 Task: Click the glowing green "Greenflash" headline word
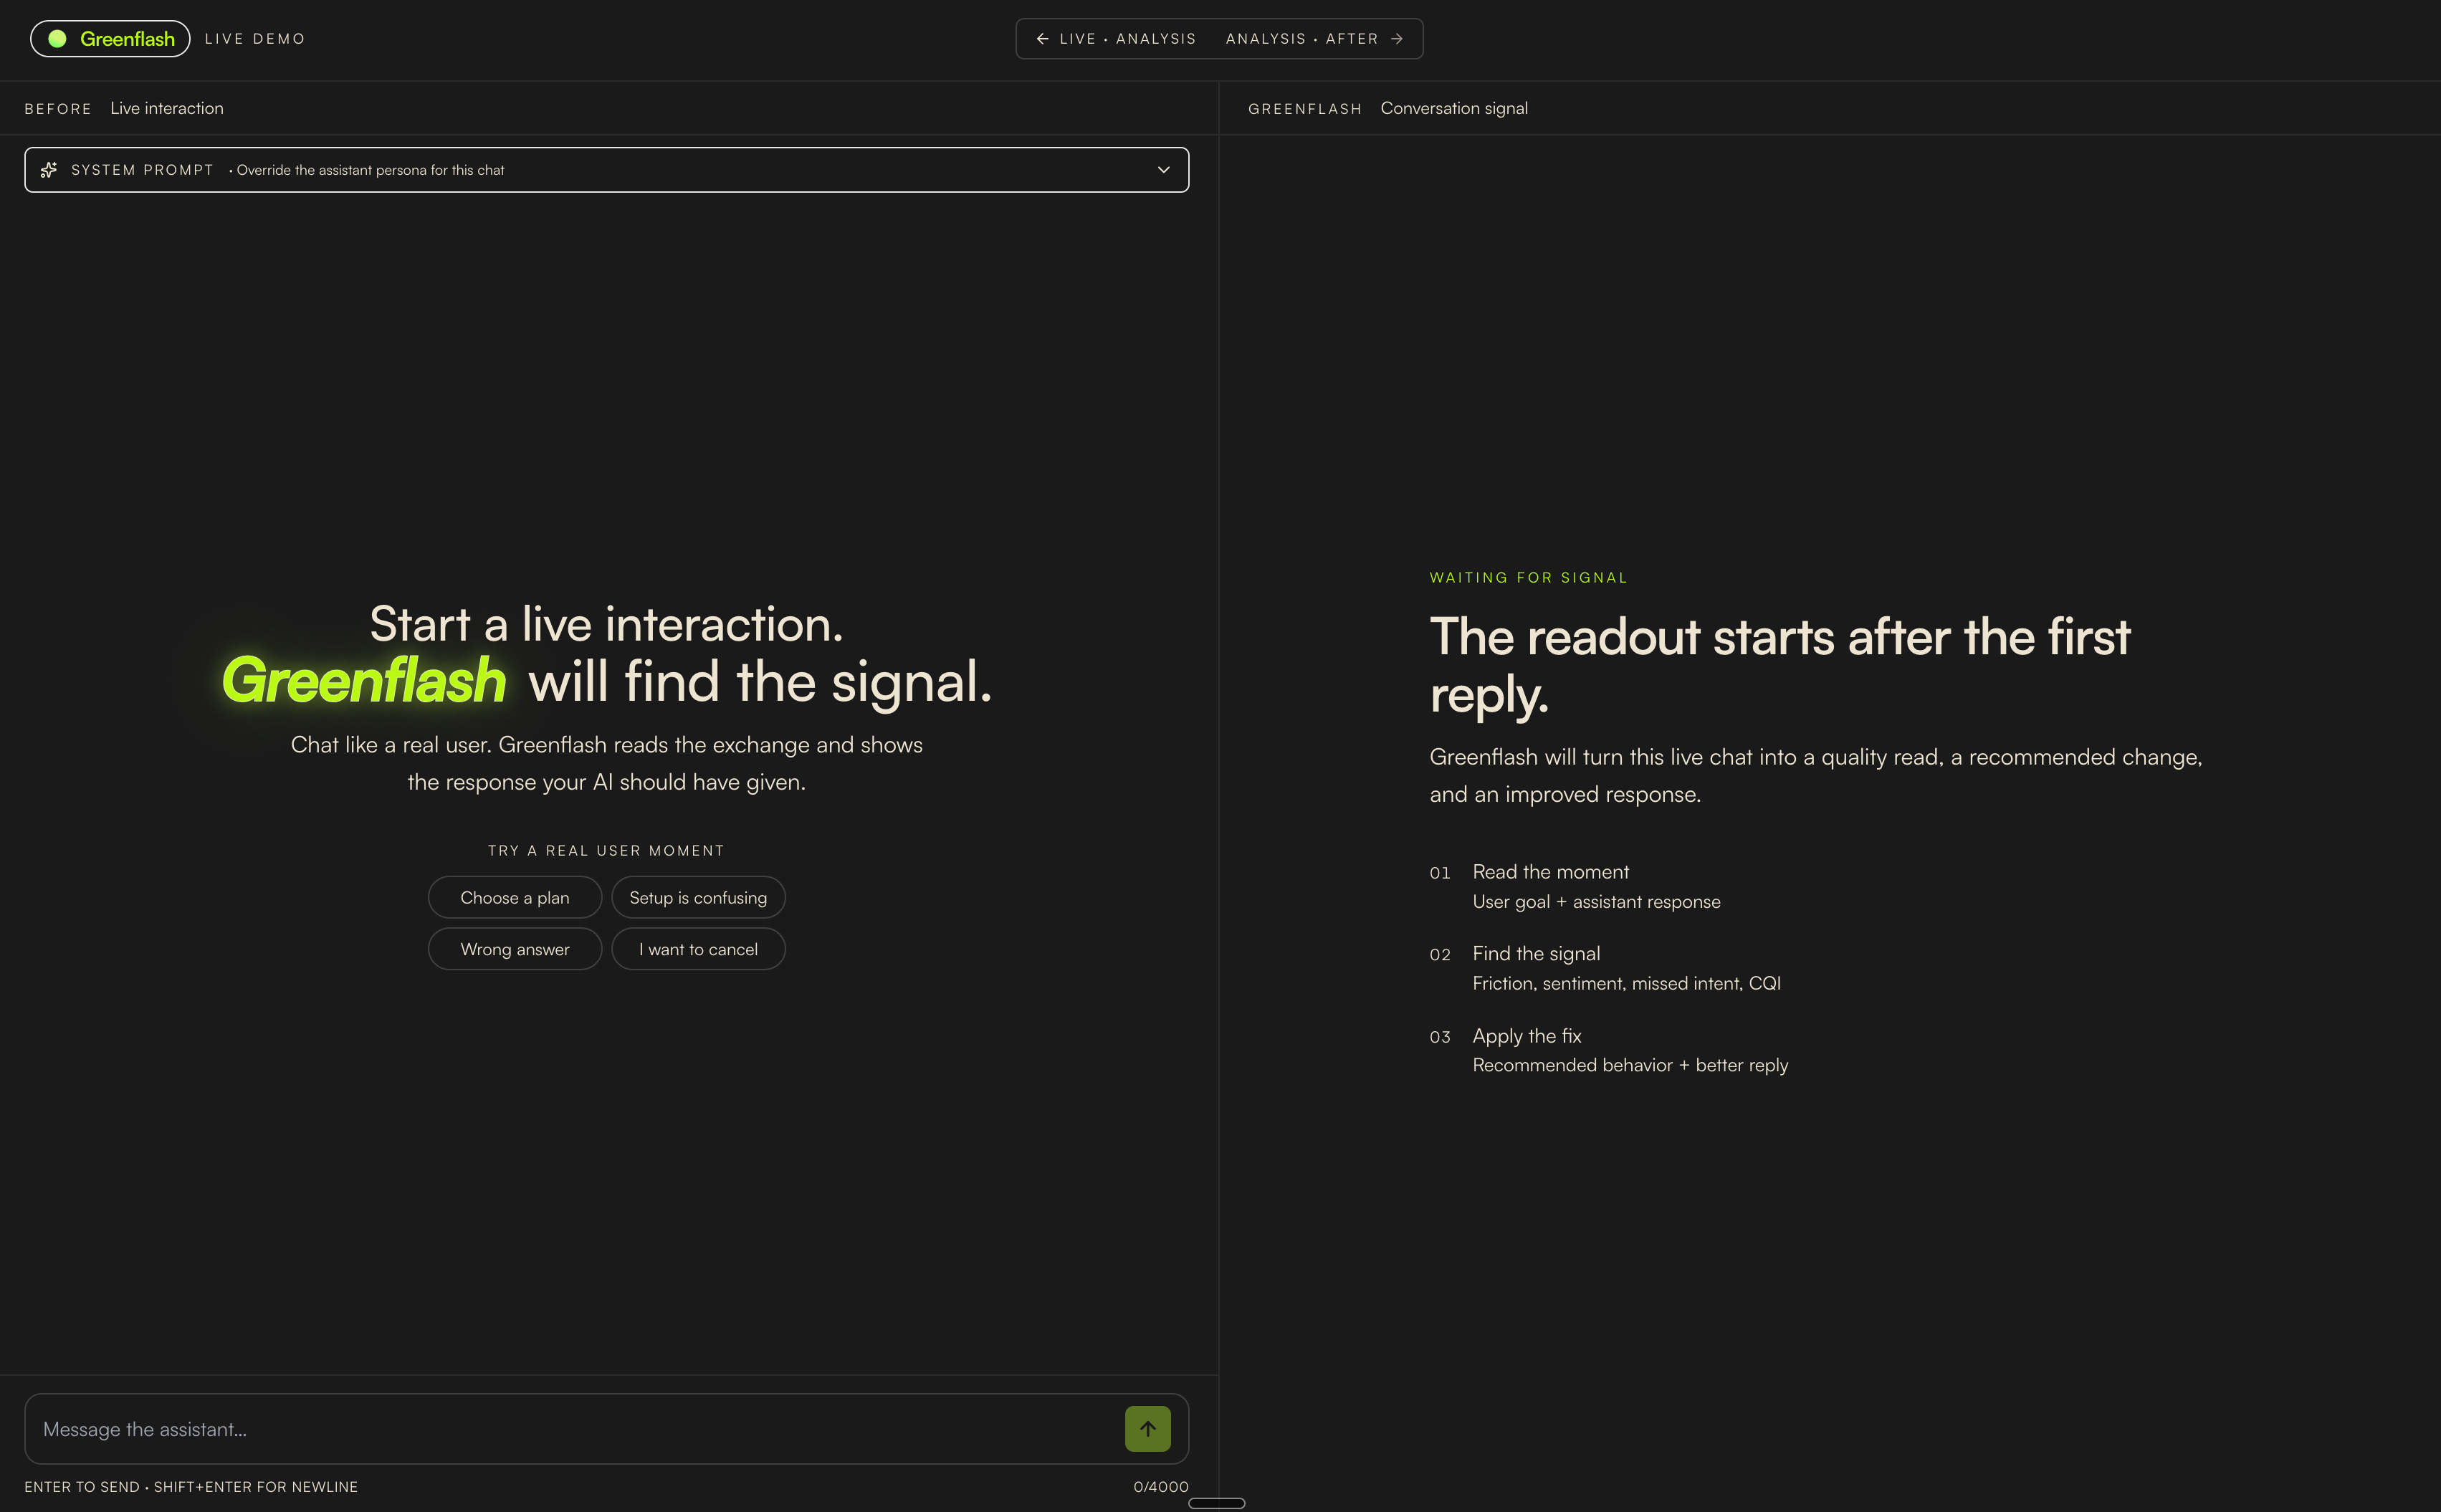tap(363, 681)
